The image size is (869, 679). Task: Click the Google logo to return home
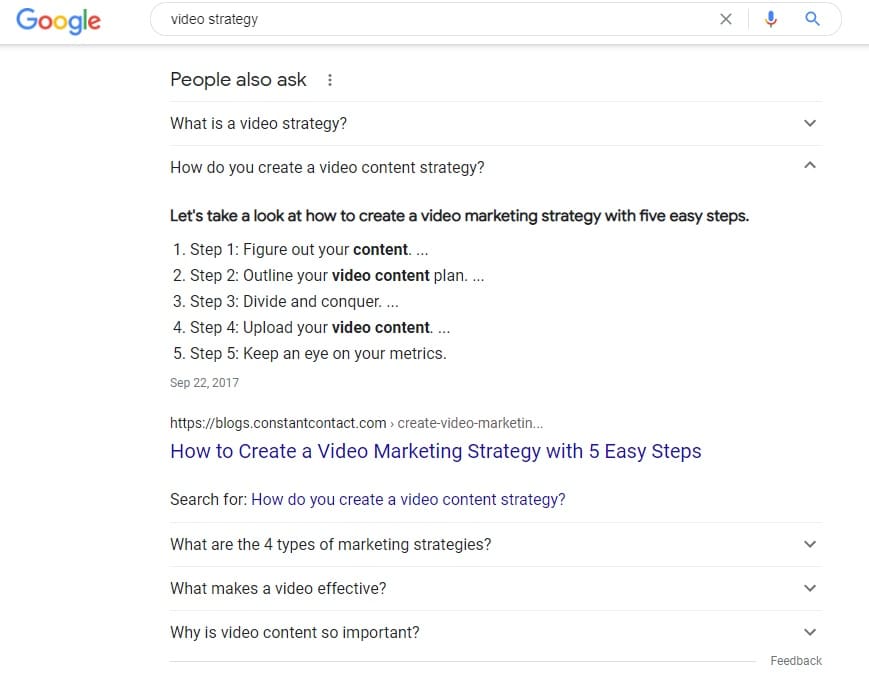tap(58, 21)
